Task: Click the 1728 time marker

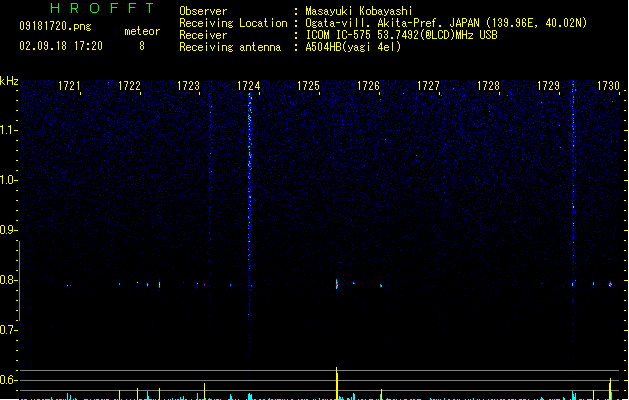Action: point(488,86)
